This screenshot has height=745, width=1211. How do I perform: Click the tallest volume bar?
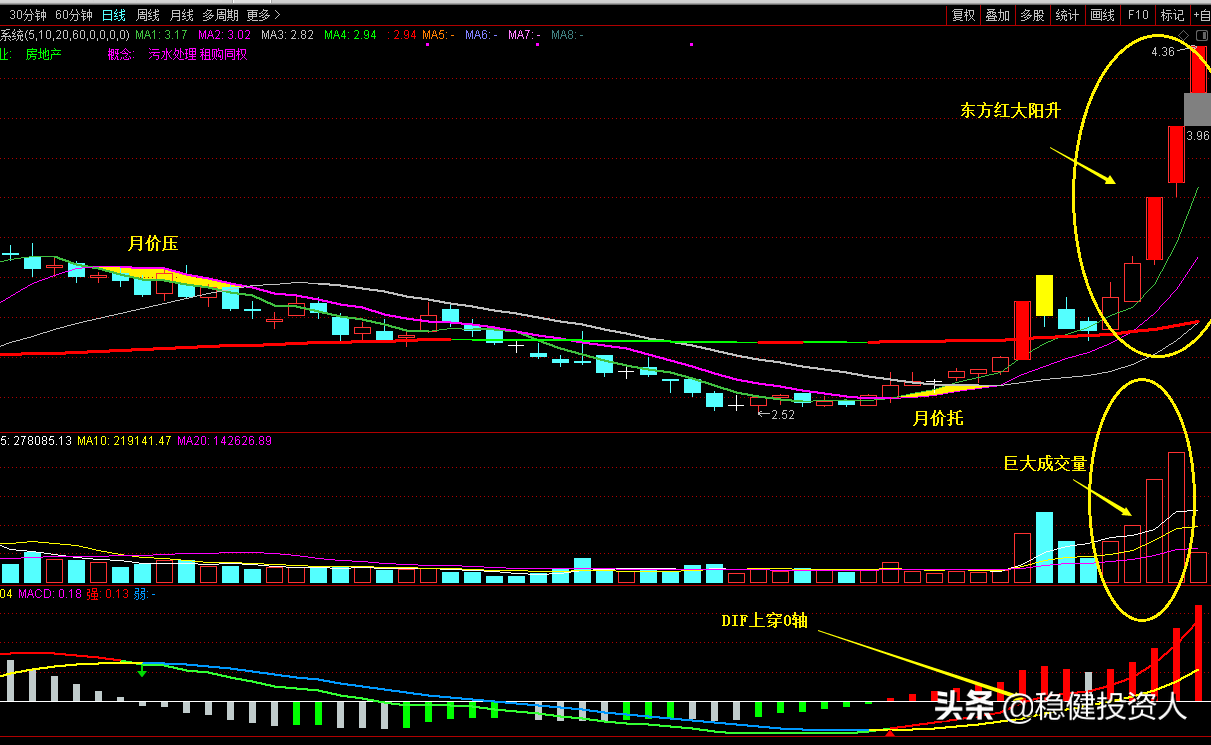point(1177,518)
